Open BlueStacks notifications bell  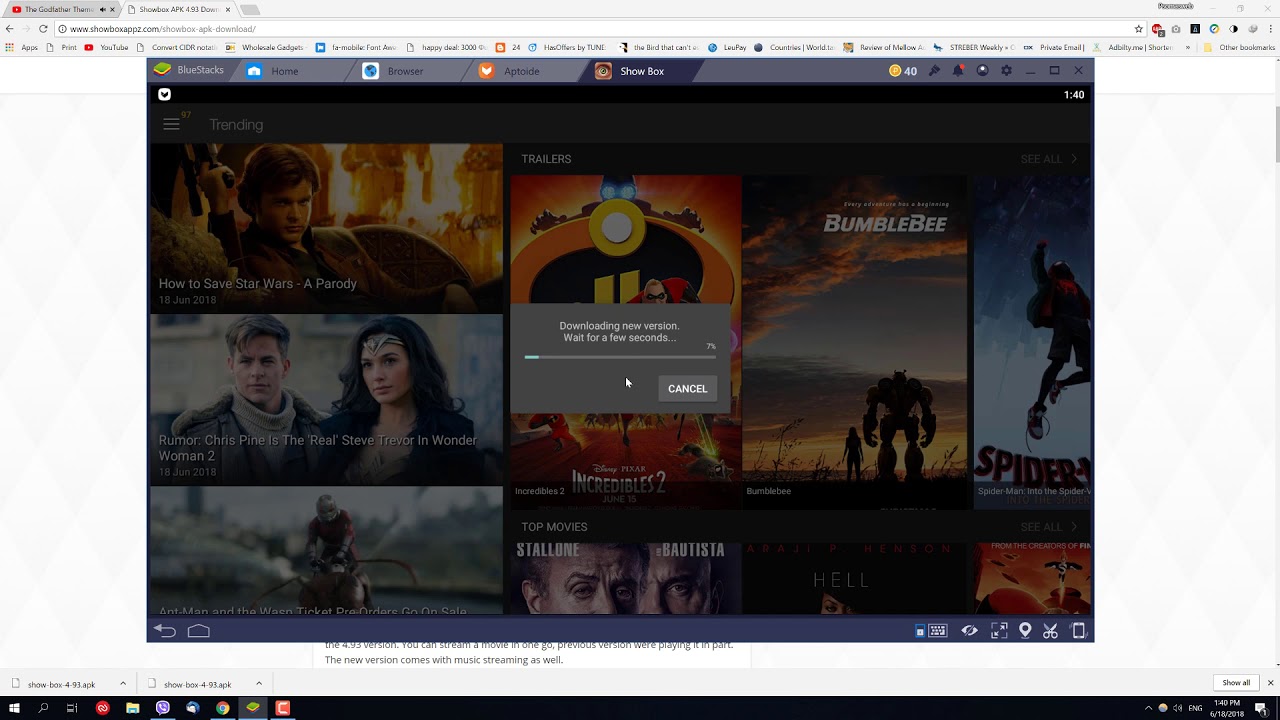(x=958, y=71)
